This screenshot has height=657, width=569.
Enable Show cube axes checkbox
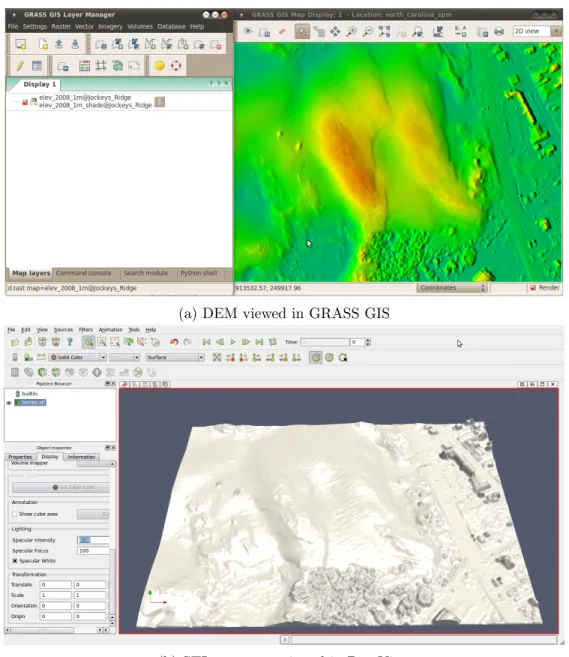pyautogui.click(x=15, y=514)
